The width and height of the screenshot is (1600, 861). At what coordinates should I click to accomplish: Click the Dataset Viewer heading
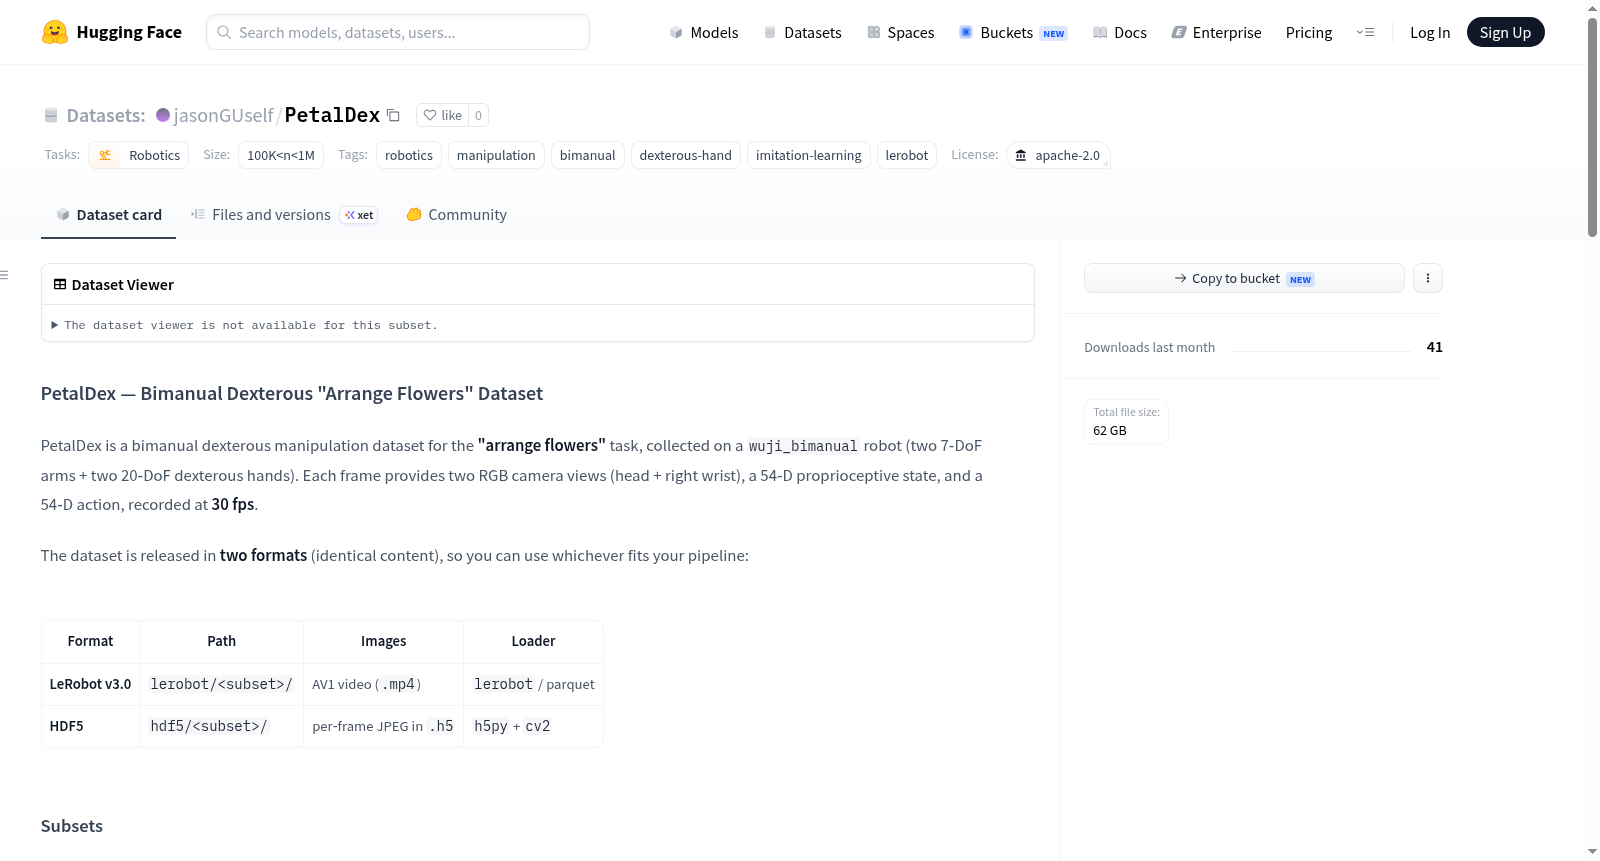123,285
